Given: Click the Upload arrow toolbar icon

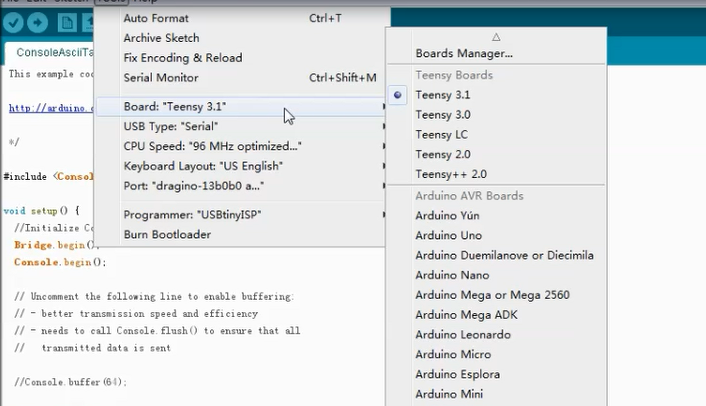Looking at the screenshot, I should pyautogui.click(x=37, y=23).
